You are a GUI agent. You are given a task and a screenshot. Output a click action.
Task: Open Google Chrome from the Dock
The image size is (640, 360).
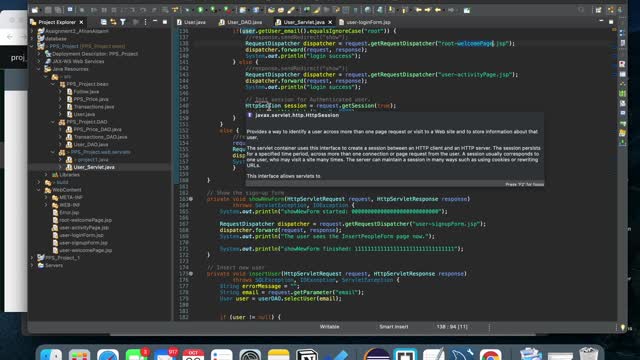click(491, 354)
